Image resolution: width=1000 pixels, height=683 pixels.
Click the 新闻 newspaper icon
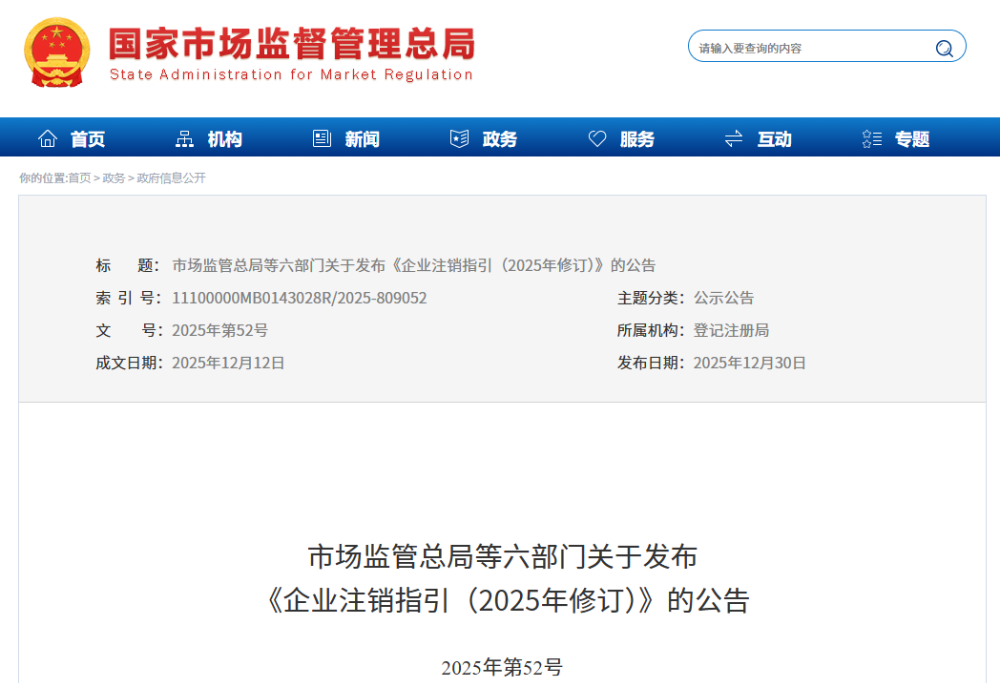coord(320,138)
